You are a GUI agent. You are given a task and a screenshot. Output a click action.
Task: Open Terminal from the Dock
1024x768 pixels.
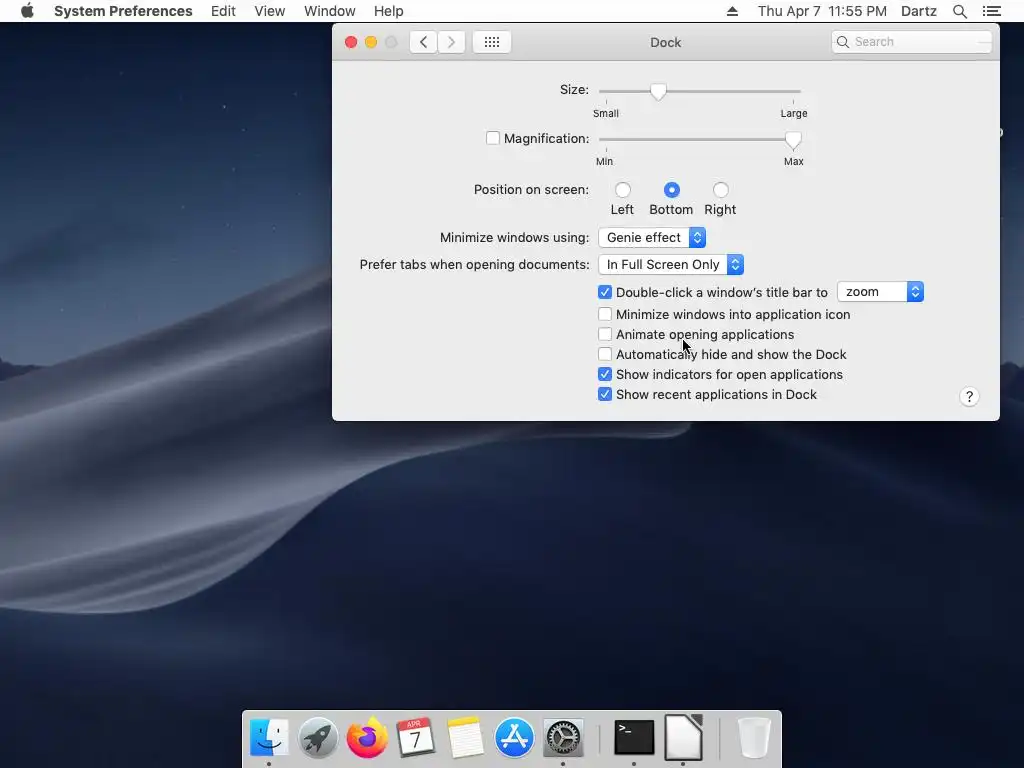click(x=633, y=738)
